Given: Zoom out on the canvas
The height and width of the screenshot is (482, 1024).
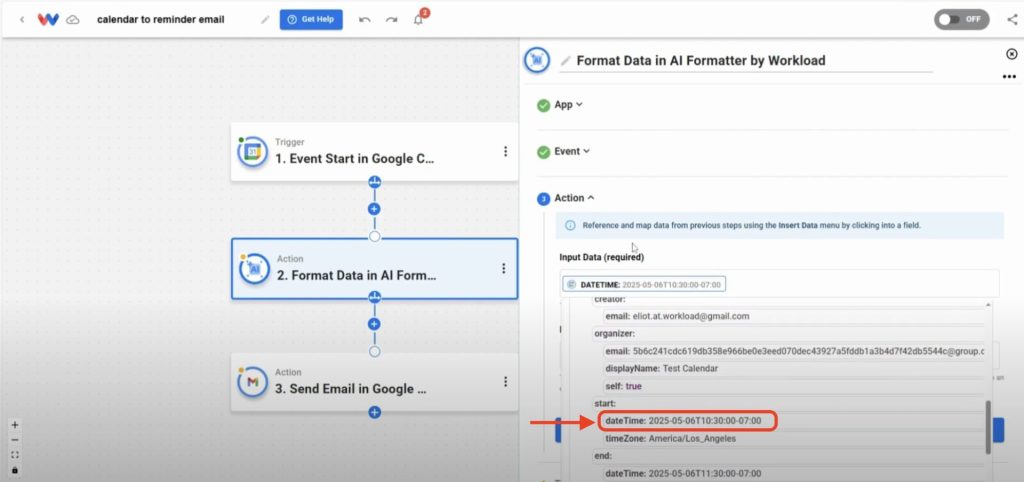Looking at the screenshot, I should click(15, 440).
